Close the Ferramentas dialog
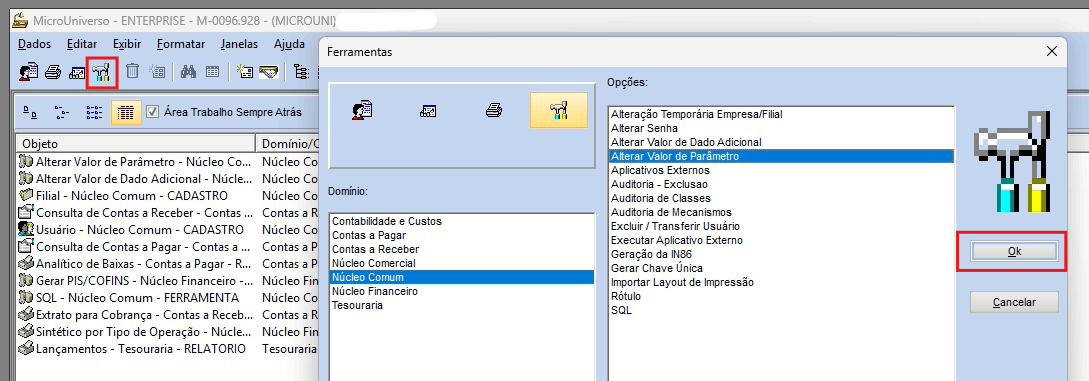Screen dimensions: 1089x381 (x=1051, y=51)
